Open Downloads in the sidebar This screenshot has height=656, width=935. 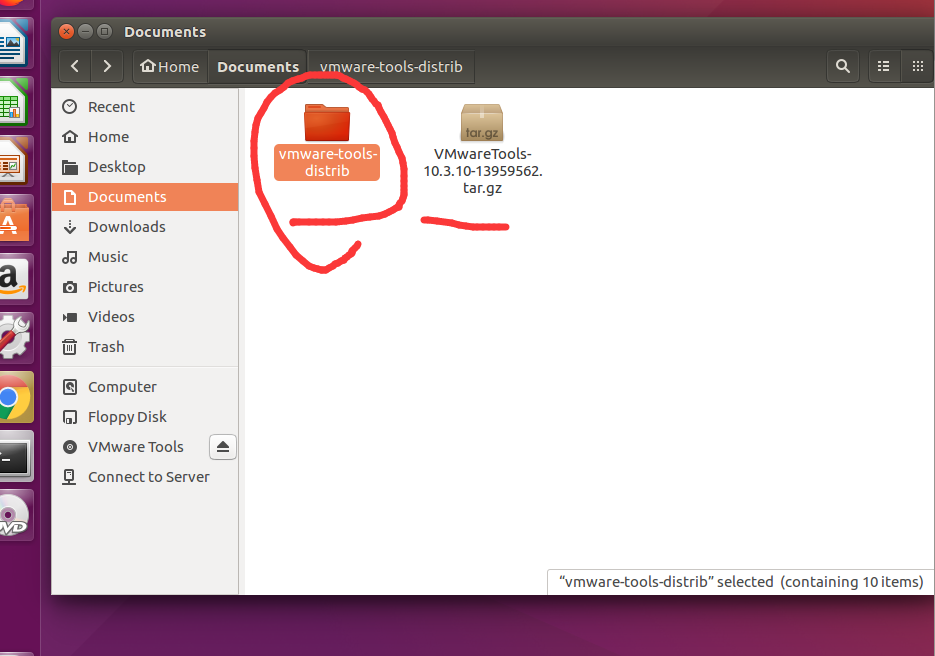click(145, 227)
